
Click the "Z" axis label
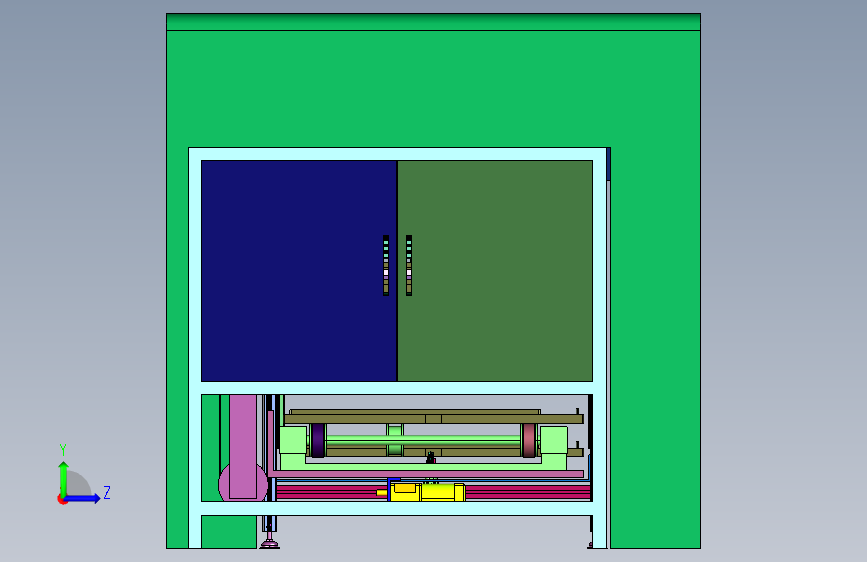(x=107, y=492)
